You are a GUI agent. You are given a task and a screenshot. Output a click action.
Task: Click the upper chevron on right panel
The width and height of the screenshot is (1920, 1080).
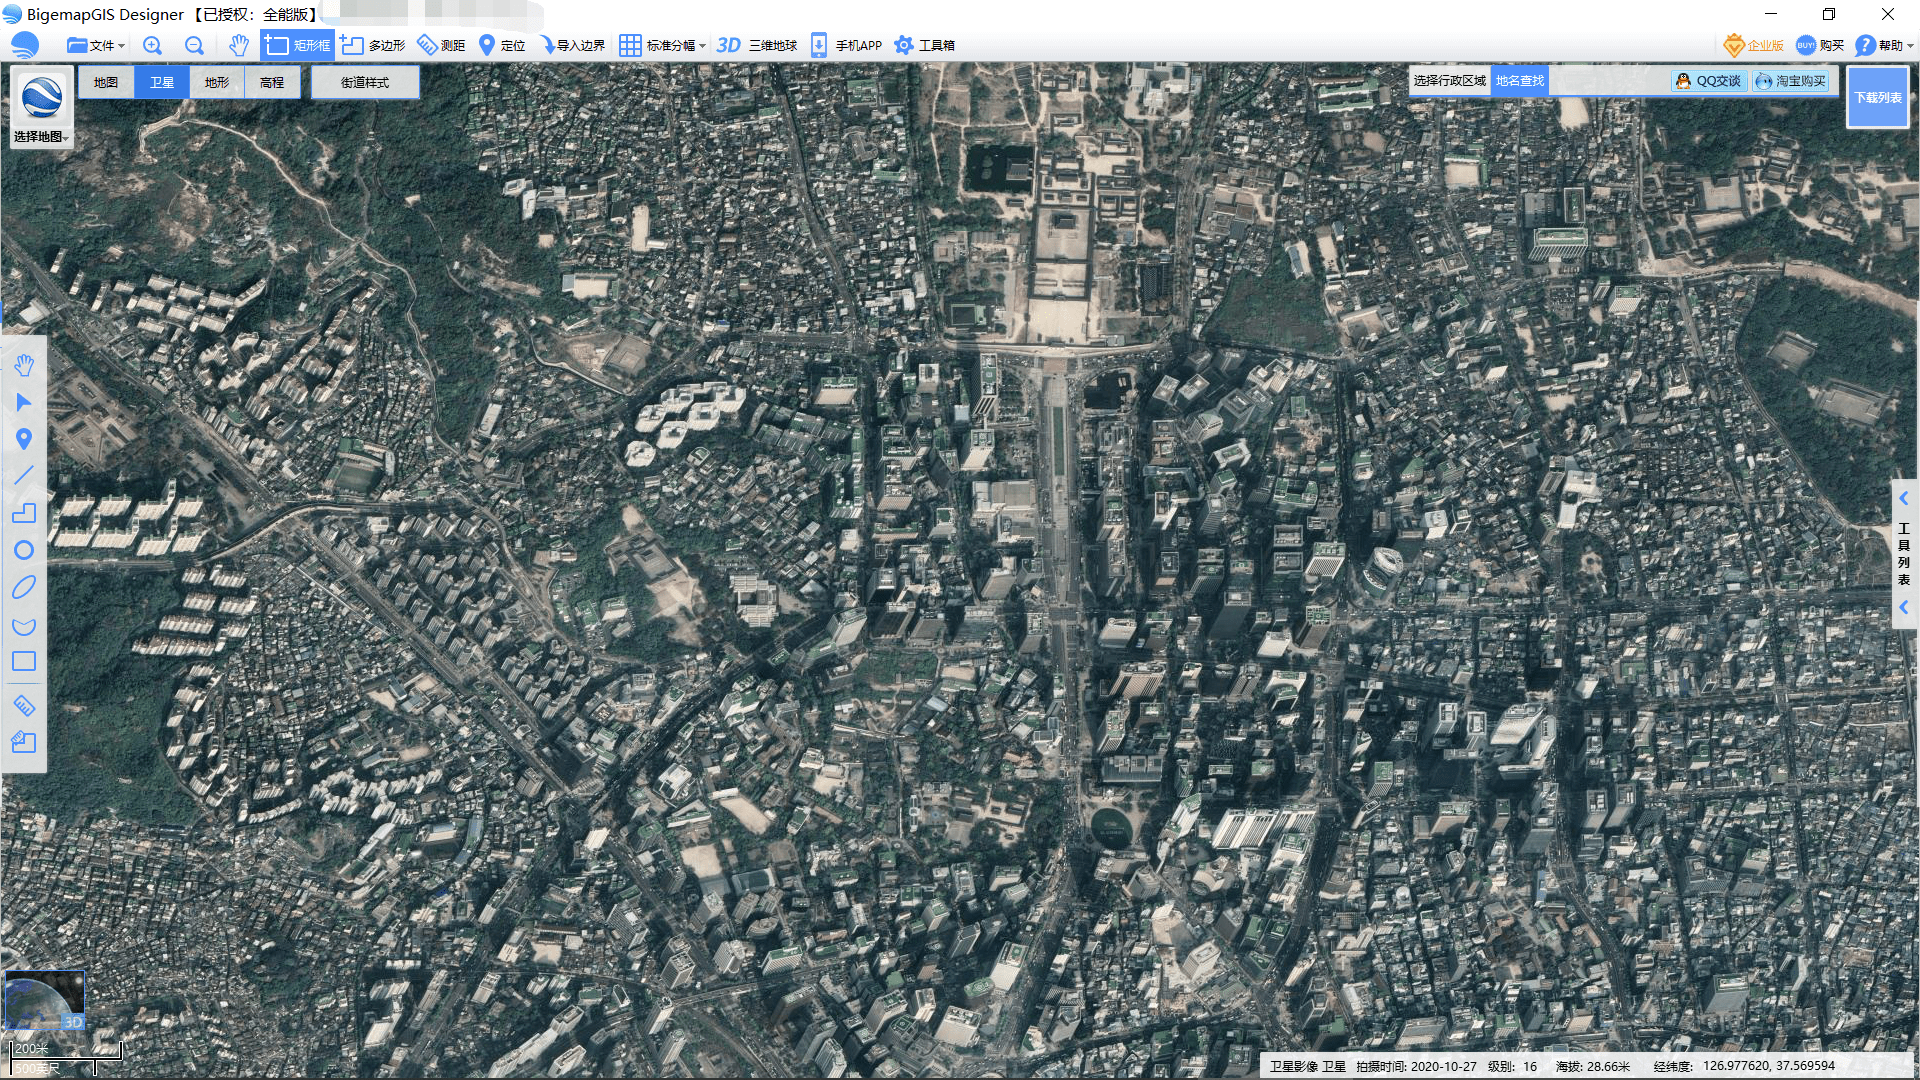click(1904, 498)
